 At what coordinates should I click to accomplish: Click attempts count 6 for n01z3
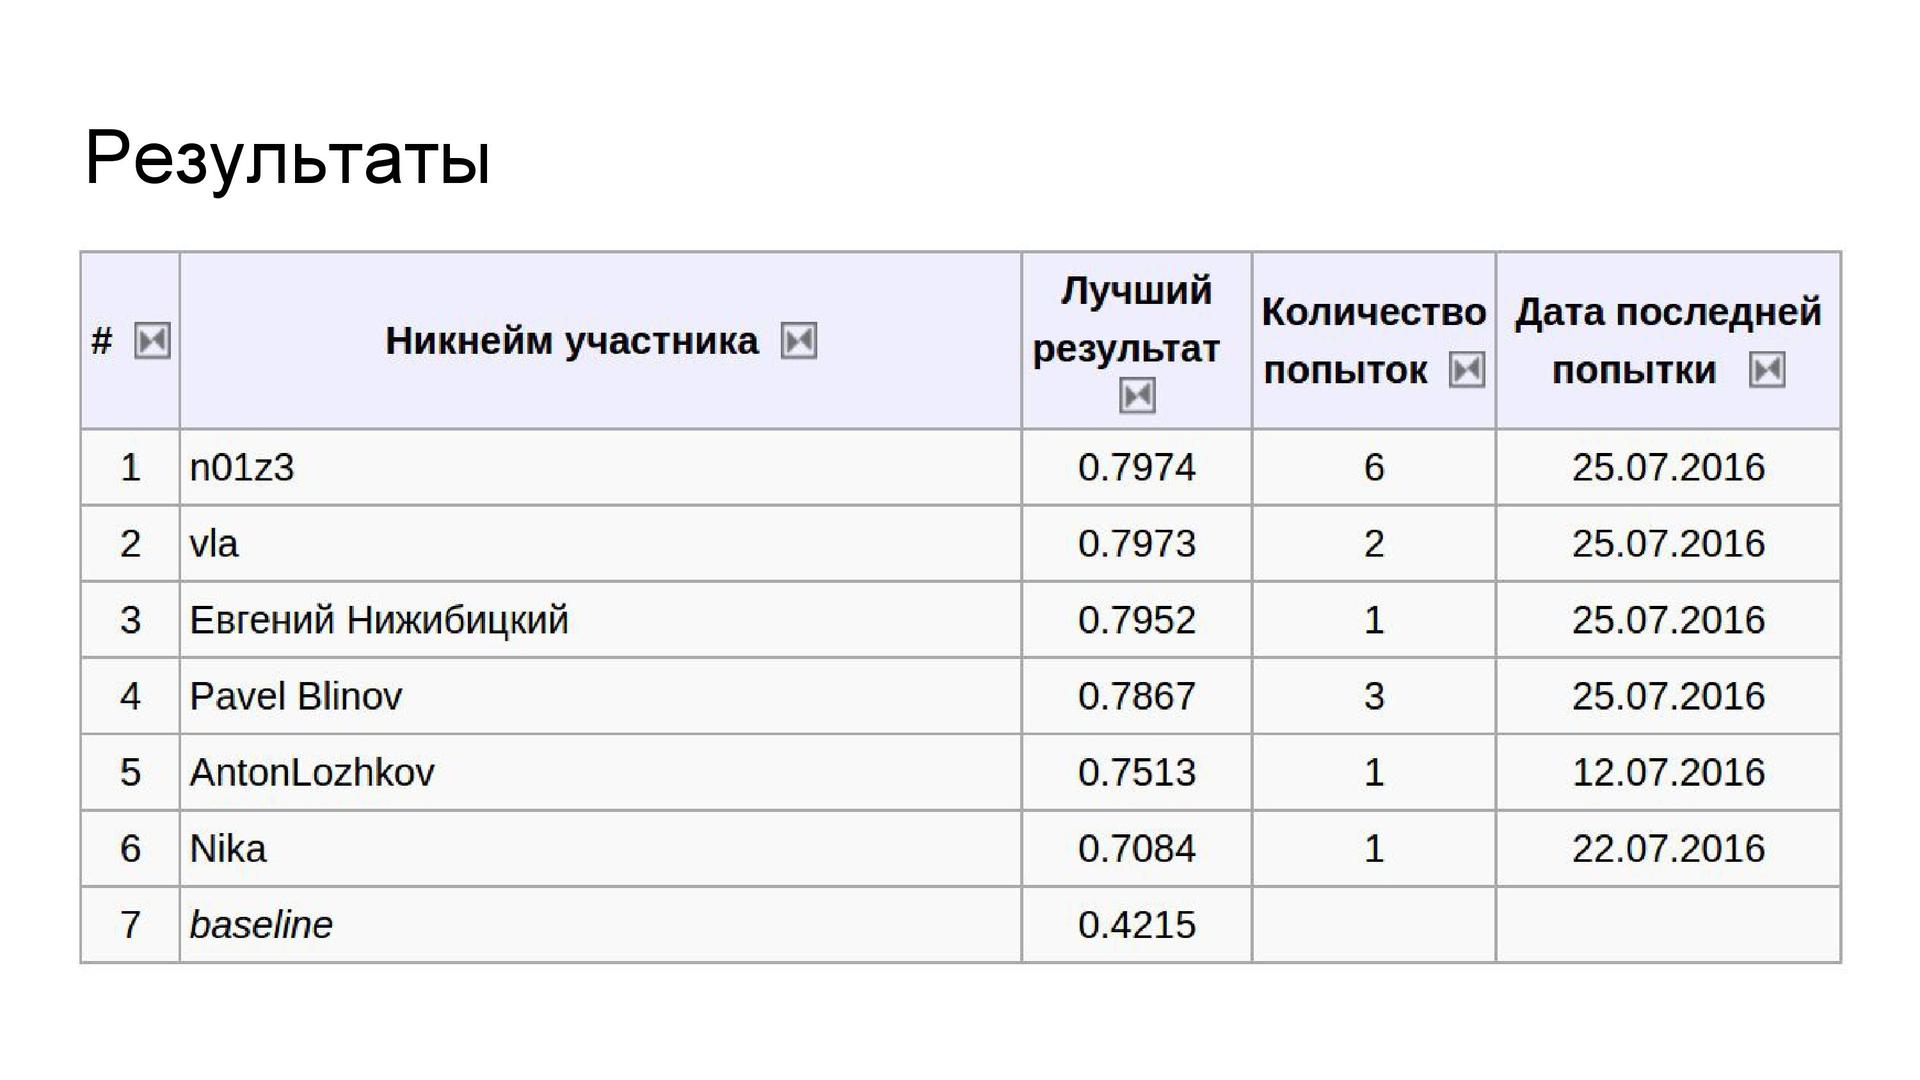coord(1374,468)
